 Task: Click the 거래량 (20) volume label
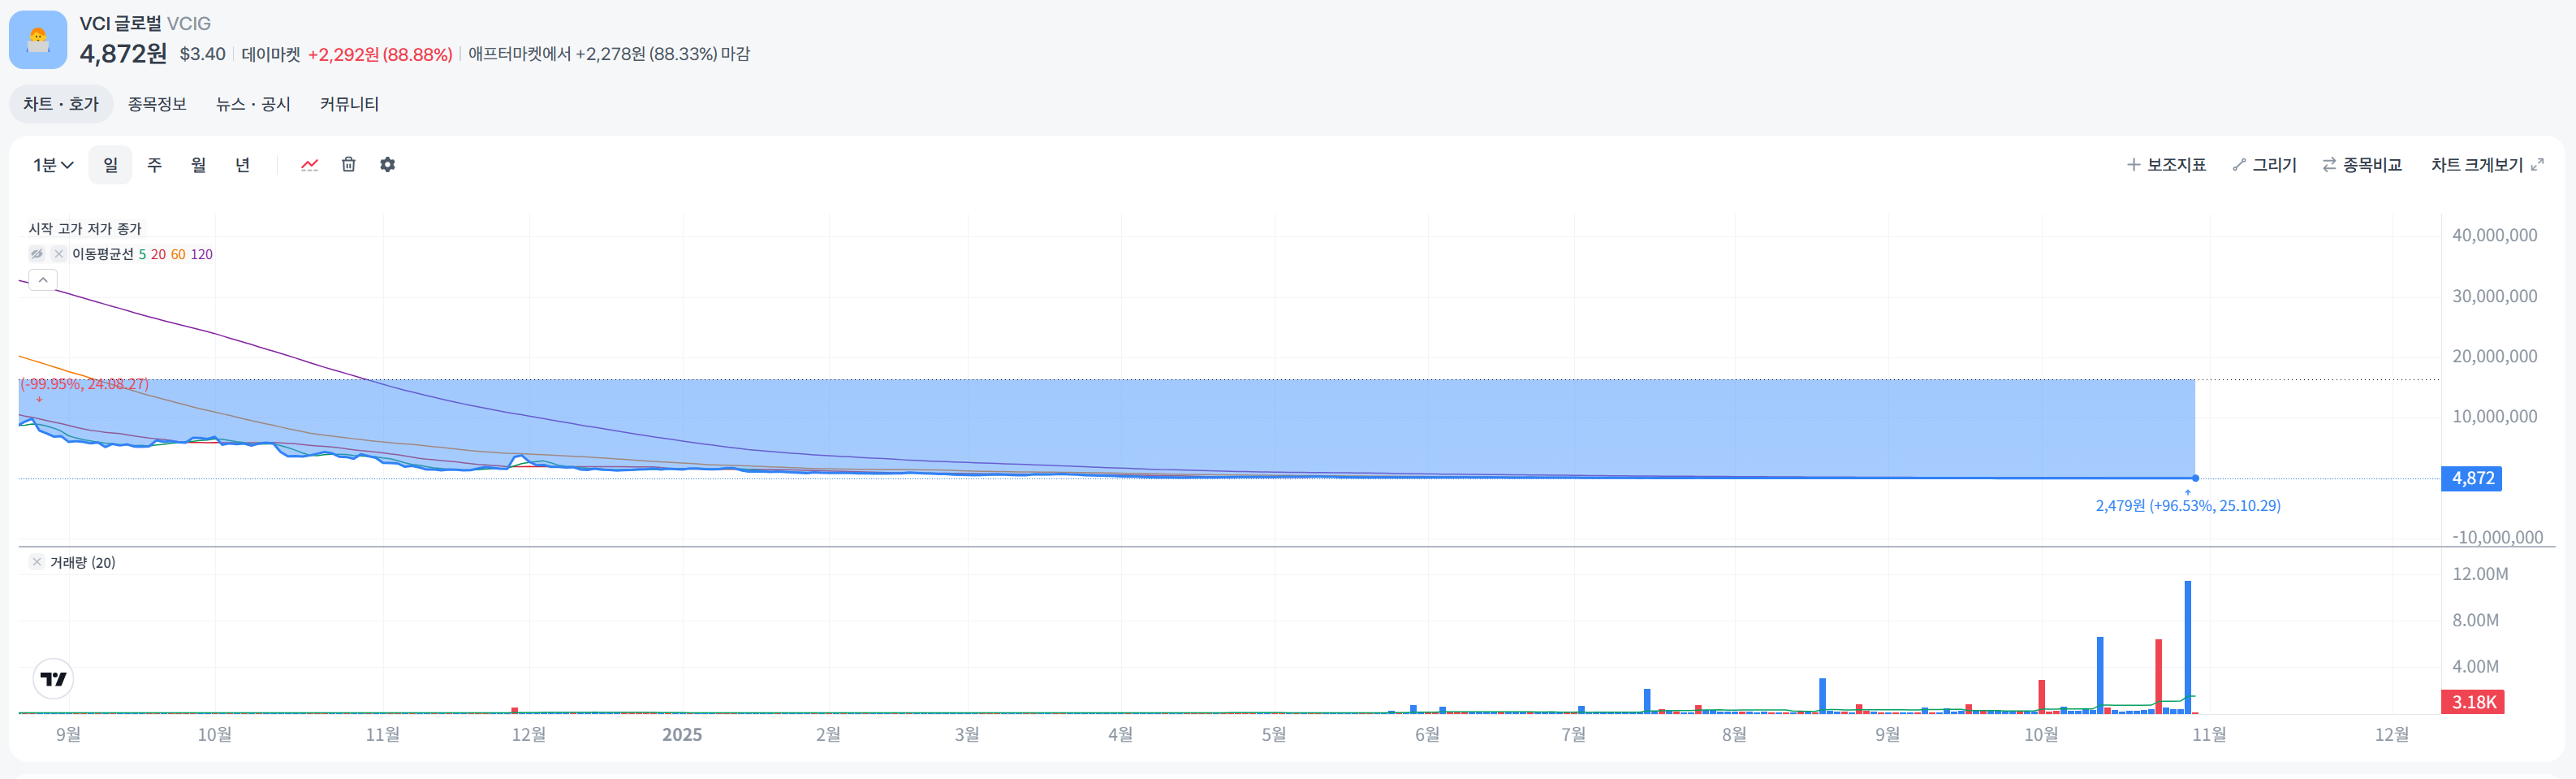click(83, 563)
